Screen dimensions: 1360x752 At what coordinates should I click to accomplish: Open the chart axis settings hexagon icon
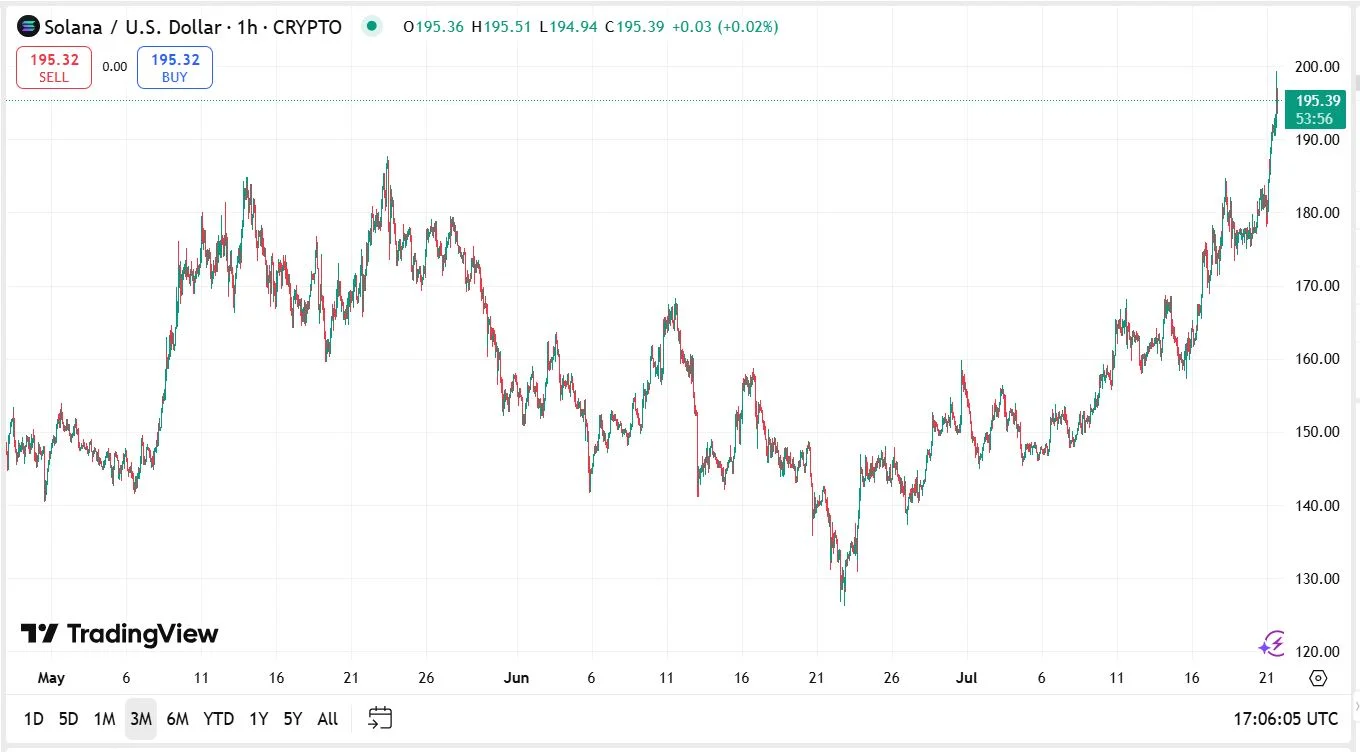click(1318, 678)
